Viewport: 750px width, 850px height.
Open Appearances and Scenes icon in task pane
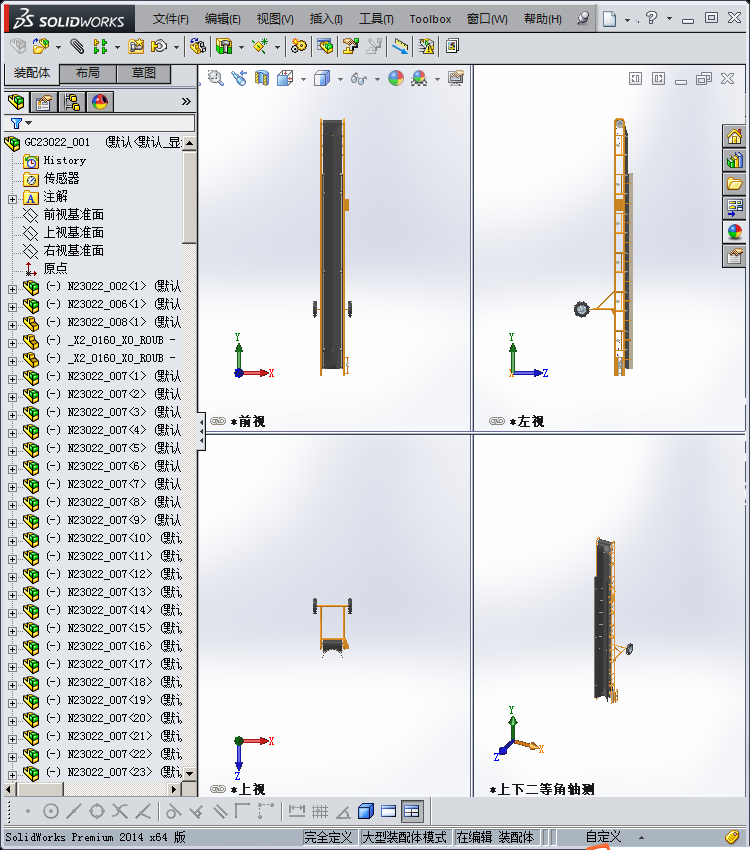click(735, 232)
